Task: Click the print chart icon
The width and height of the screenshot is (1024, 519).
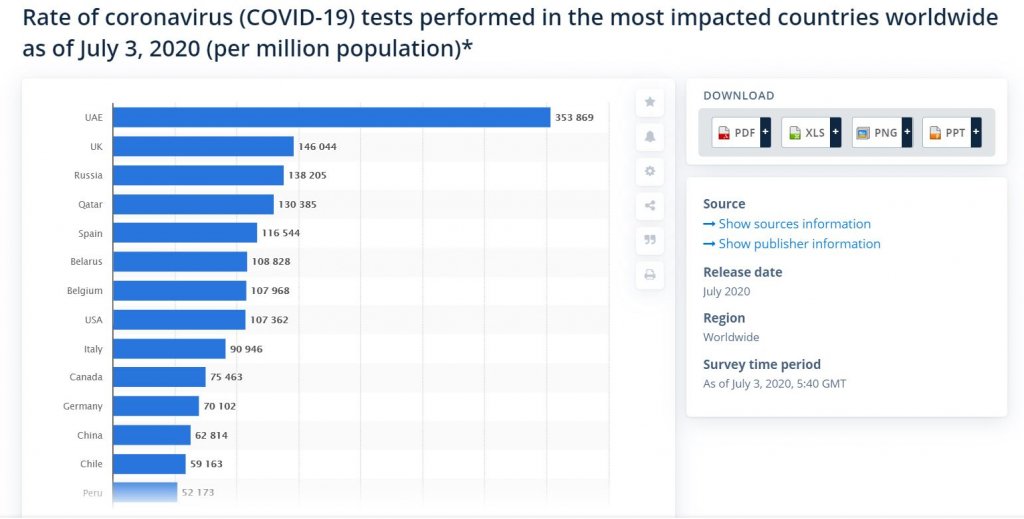Action: pos(650,275)
